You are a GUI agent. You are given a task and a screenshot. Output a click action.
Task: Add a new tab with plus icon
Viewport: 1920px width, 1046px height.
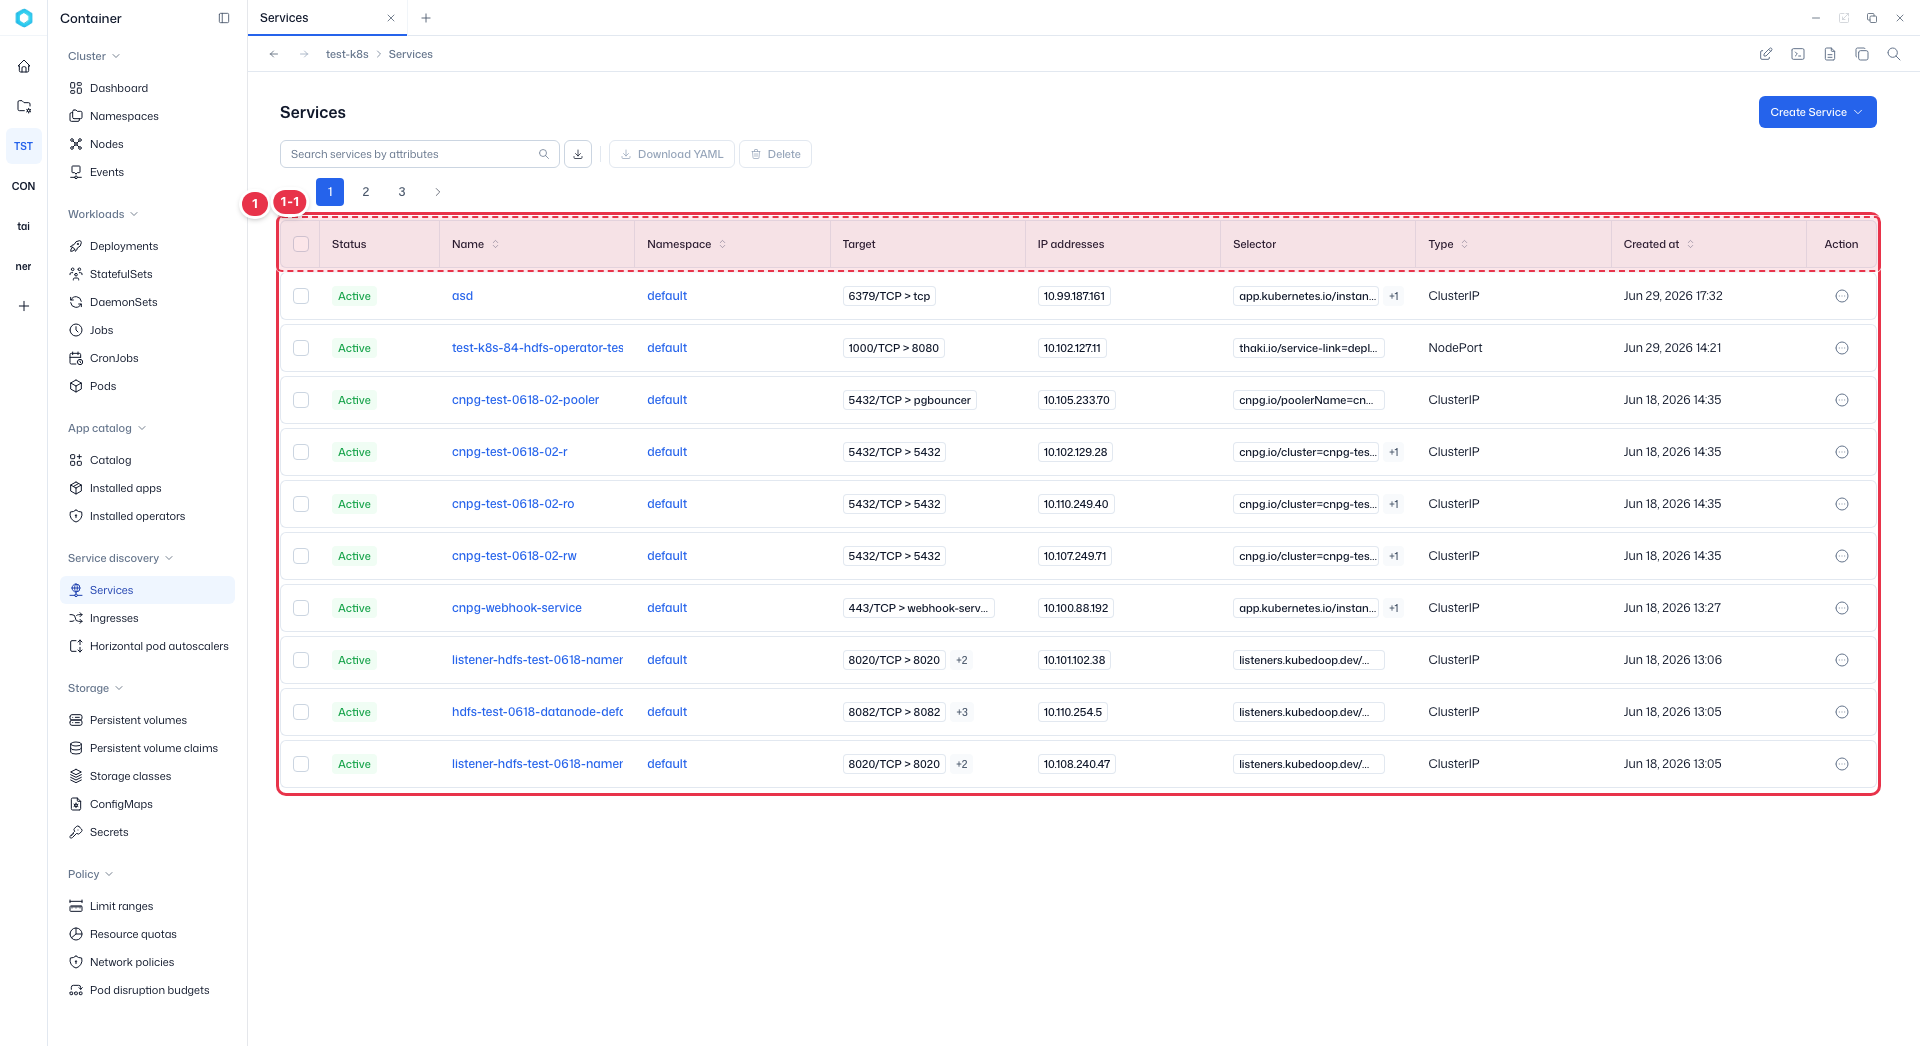click(x=426, y=18)
